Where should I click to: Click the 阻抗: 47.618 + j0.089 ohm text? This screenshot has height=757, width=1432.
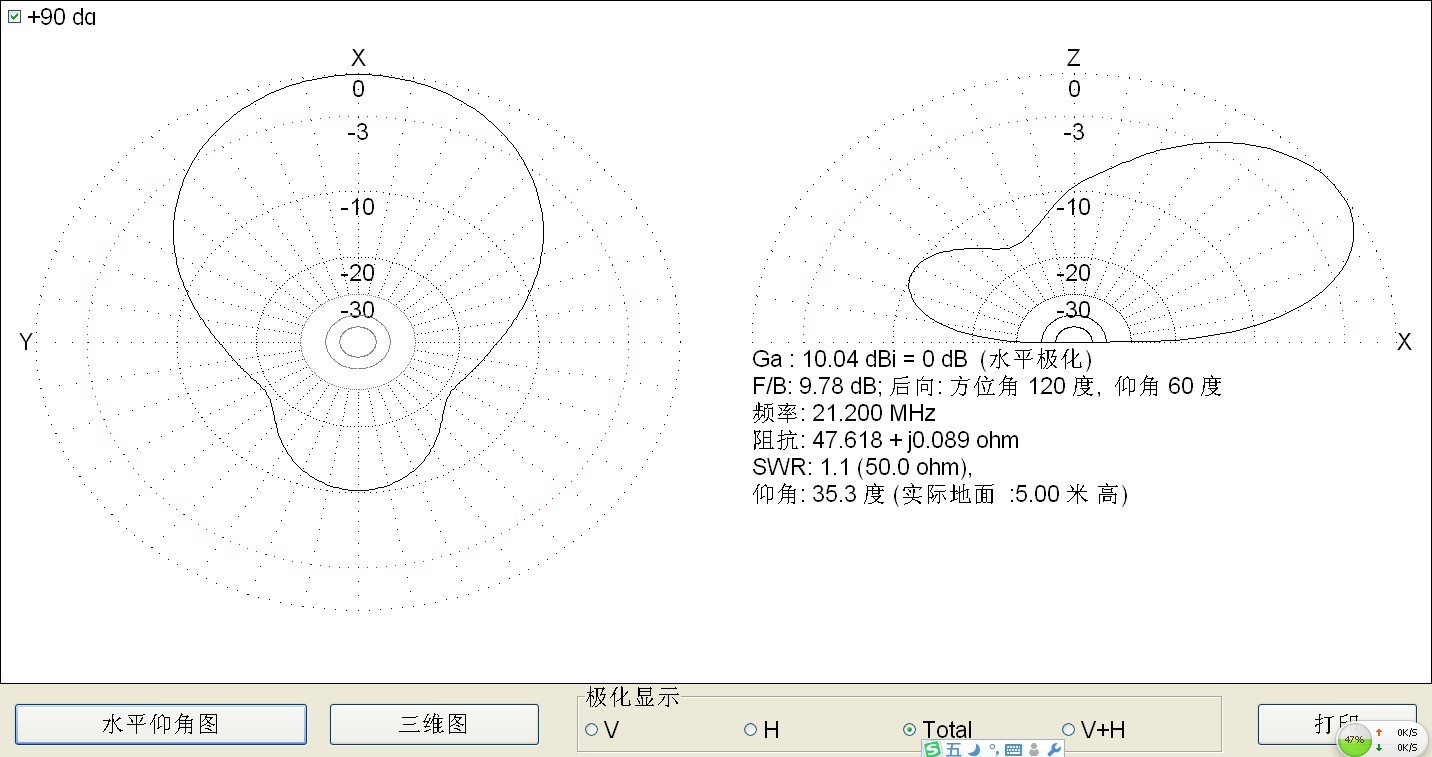click(885, 440)
